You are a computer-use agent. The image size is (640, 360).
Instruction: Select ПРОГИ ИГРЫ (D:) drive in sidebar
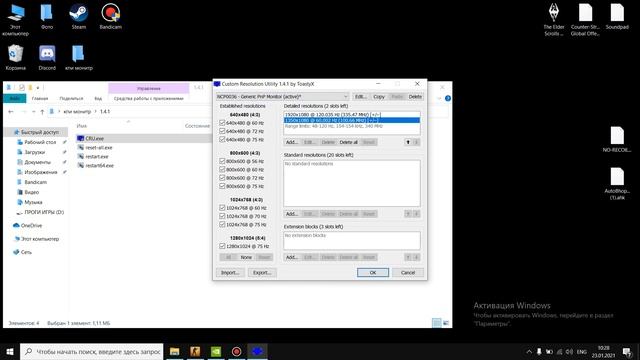[40, 212]
